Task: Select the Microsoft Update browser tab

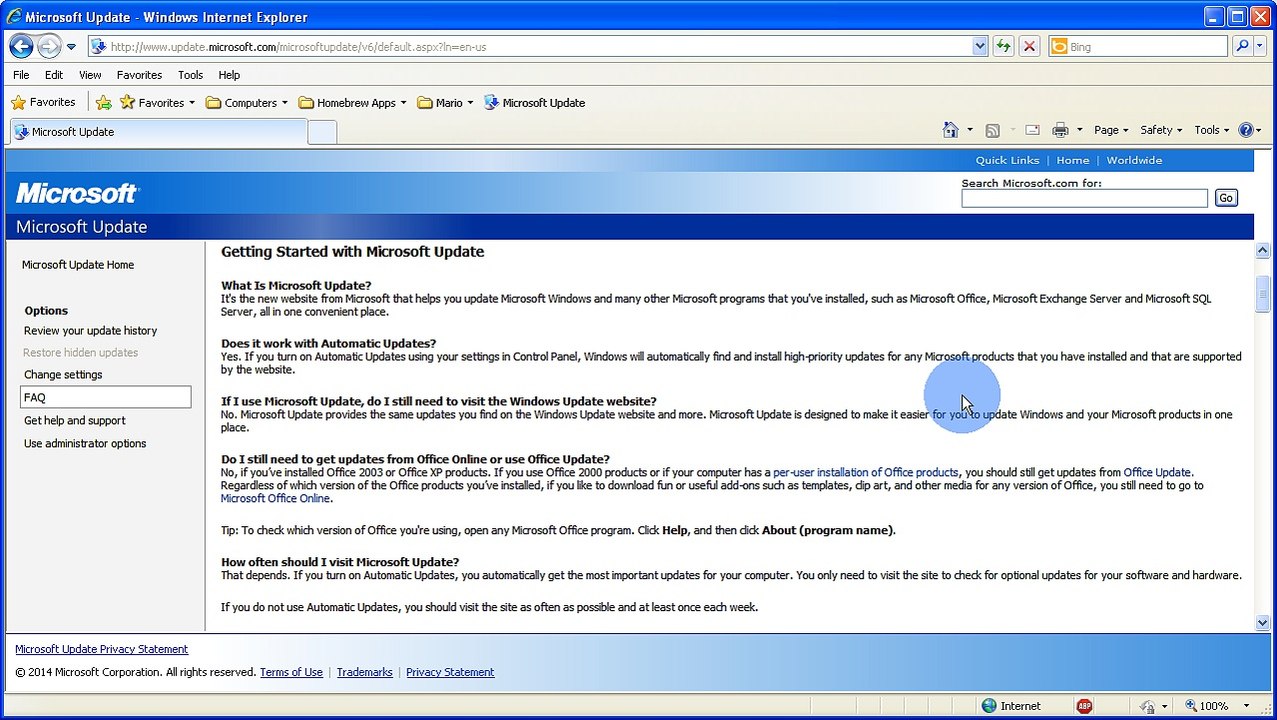Action: click(158, 131)
